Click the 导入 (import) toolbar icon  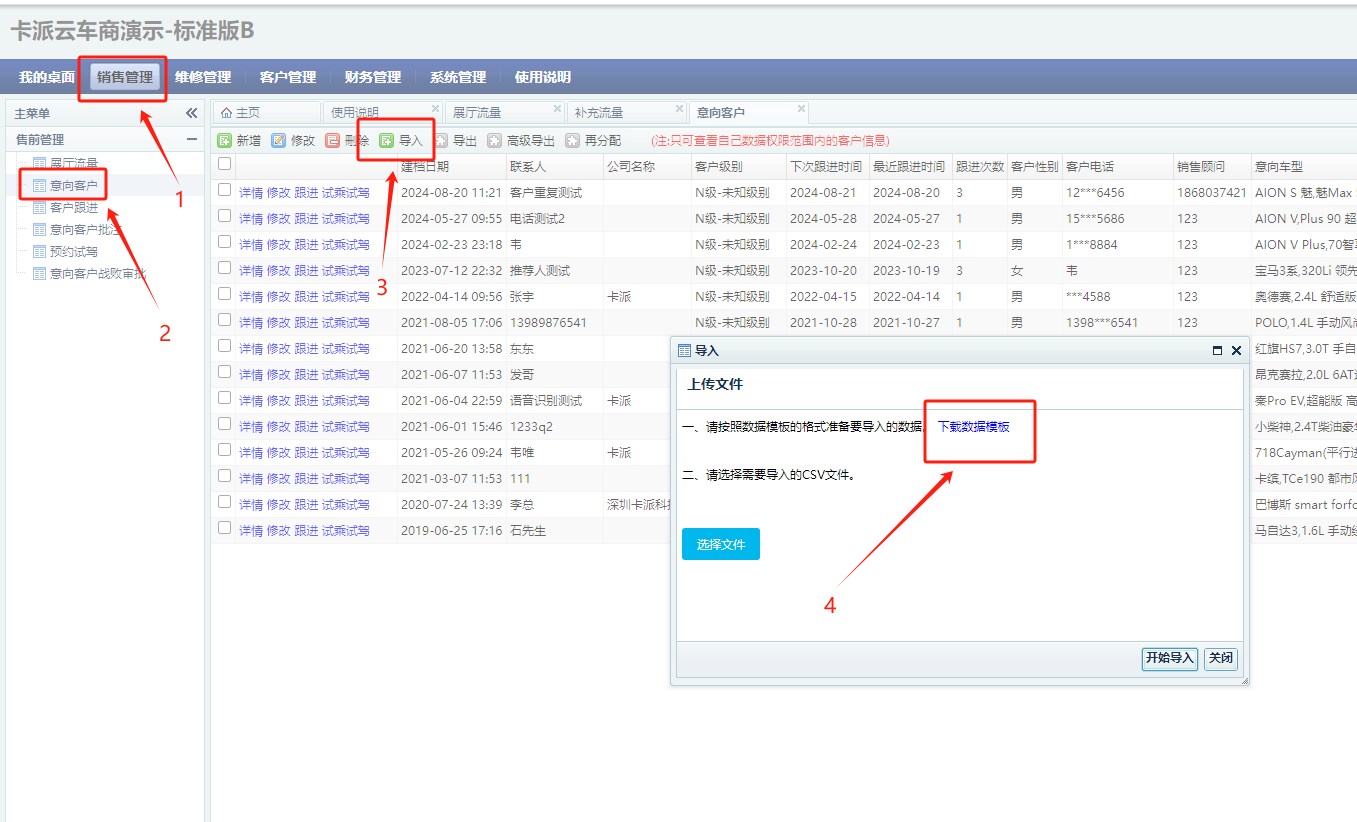tap(387, 141)
